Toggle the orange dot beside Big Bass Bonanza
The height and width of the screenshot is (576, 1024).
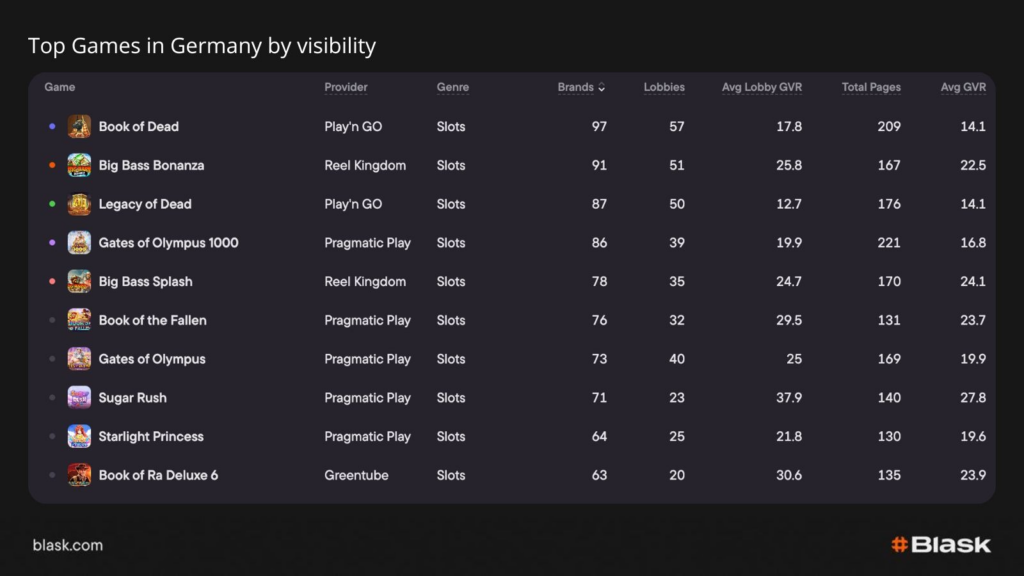pyautogui.click(x=52, y=166)
